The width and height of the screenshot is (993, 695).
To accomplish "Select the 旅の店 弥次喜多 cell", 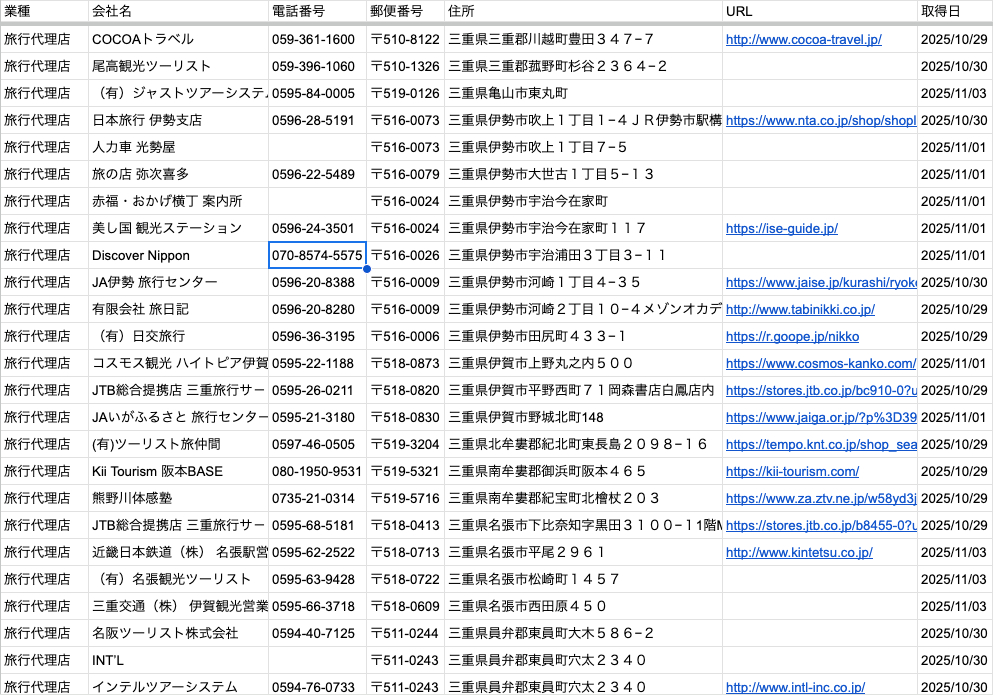I will click(178, 174).
